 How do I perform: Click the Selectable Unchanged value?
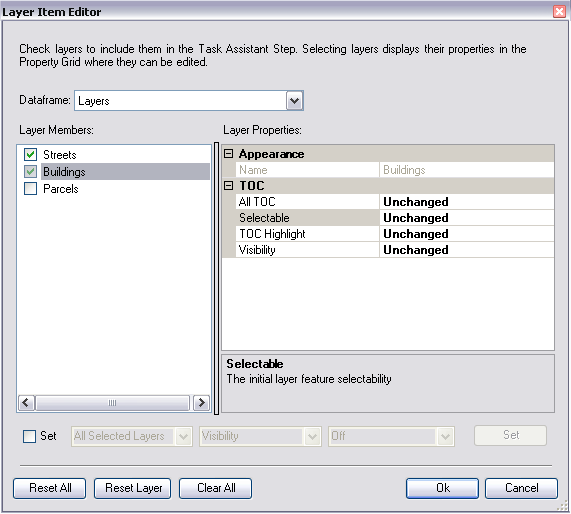(416, 218)
